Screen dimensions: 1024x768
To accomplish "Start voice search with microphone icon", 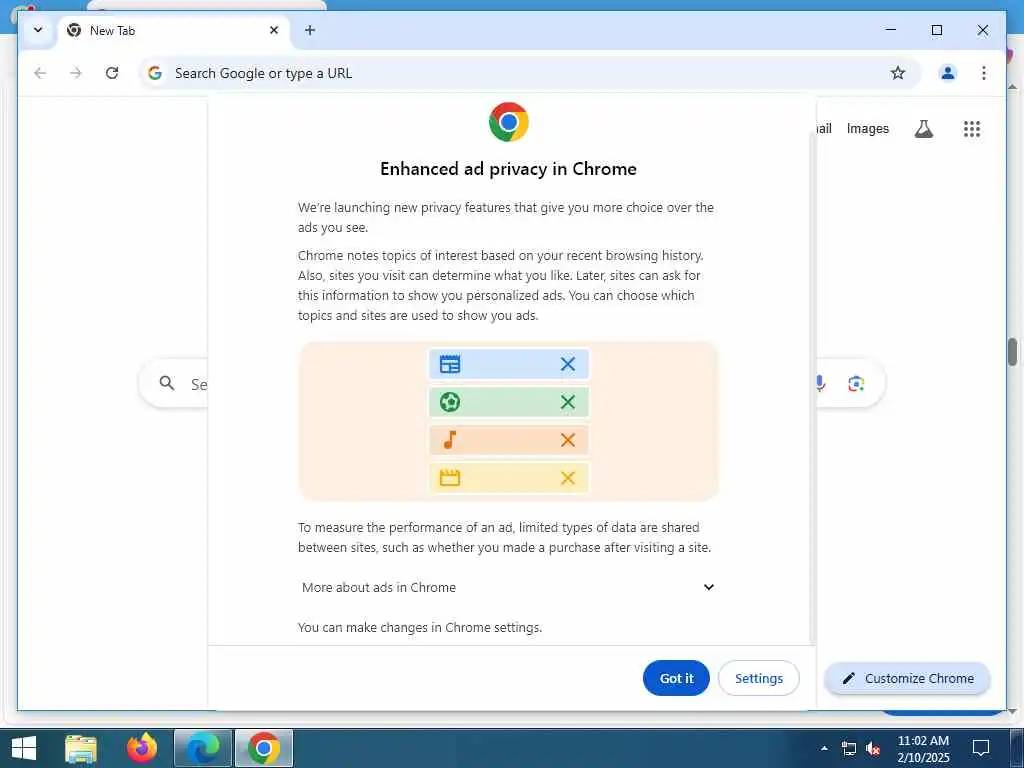I will [820, 383].
